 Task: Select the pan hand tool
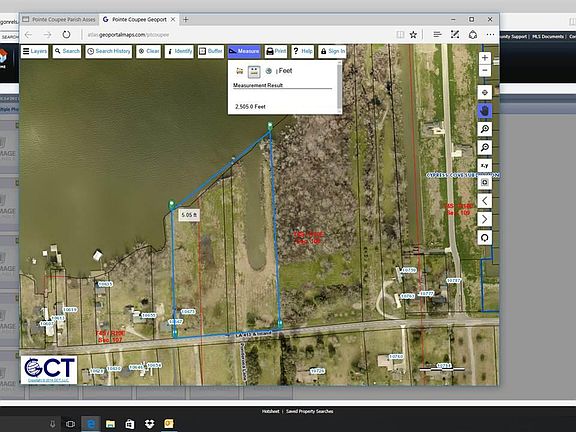[x=485, y=111]
